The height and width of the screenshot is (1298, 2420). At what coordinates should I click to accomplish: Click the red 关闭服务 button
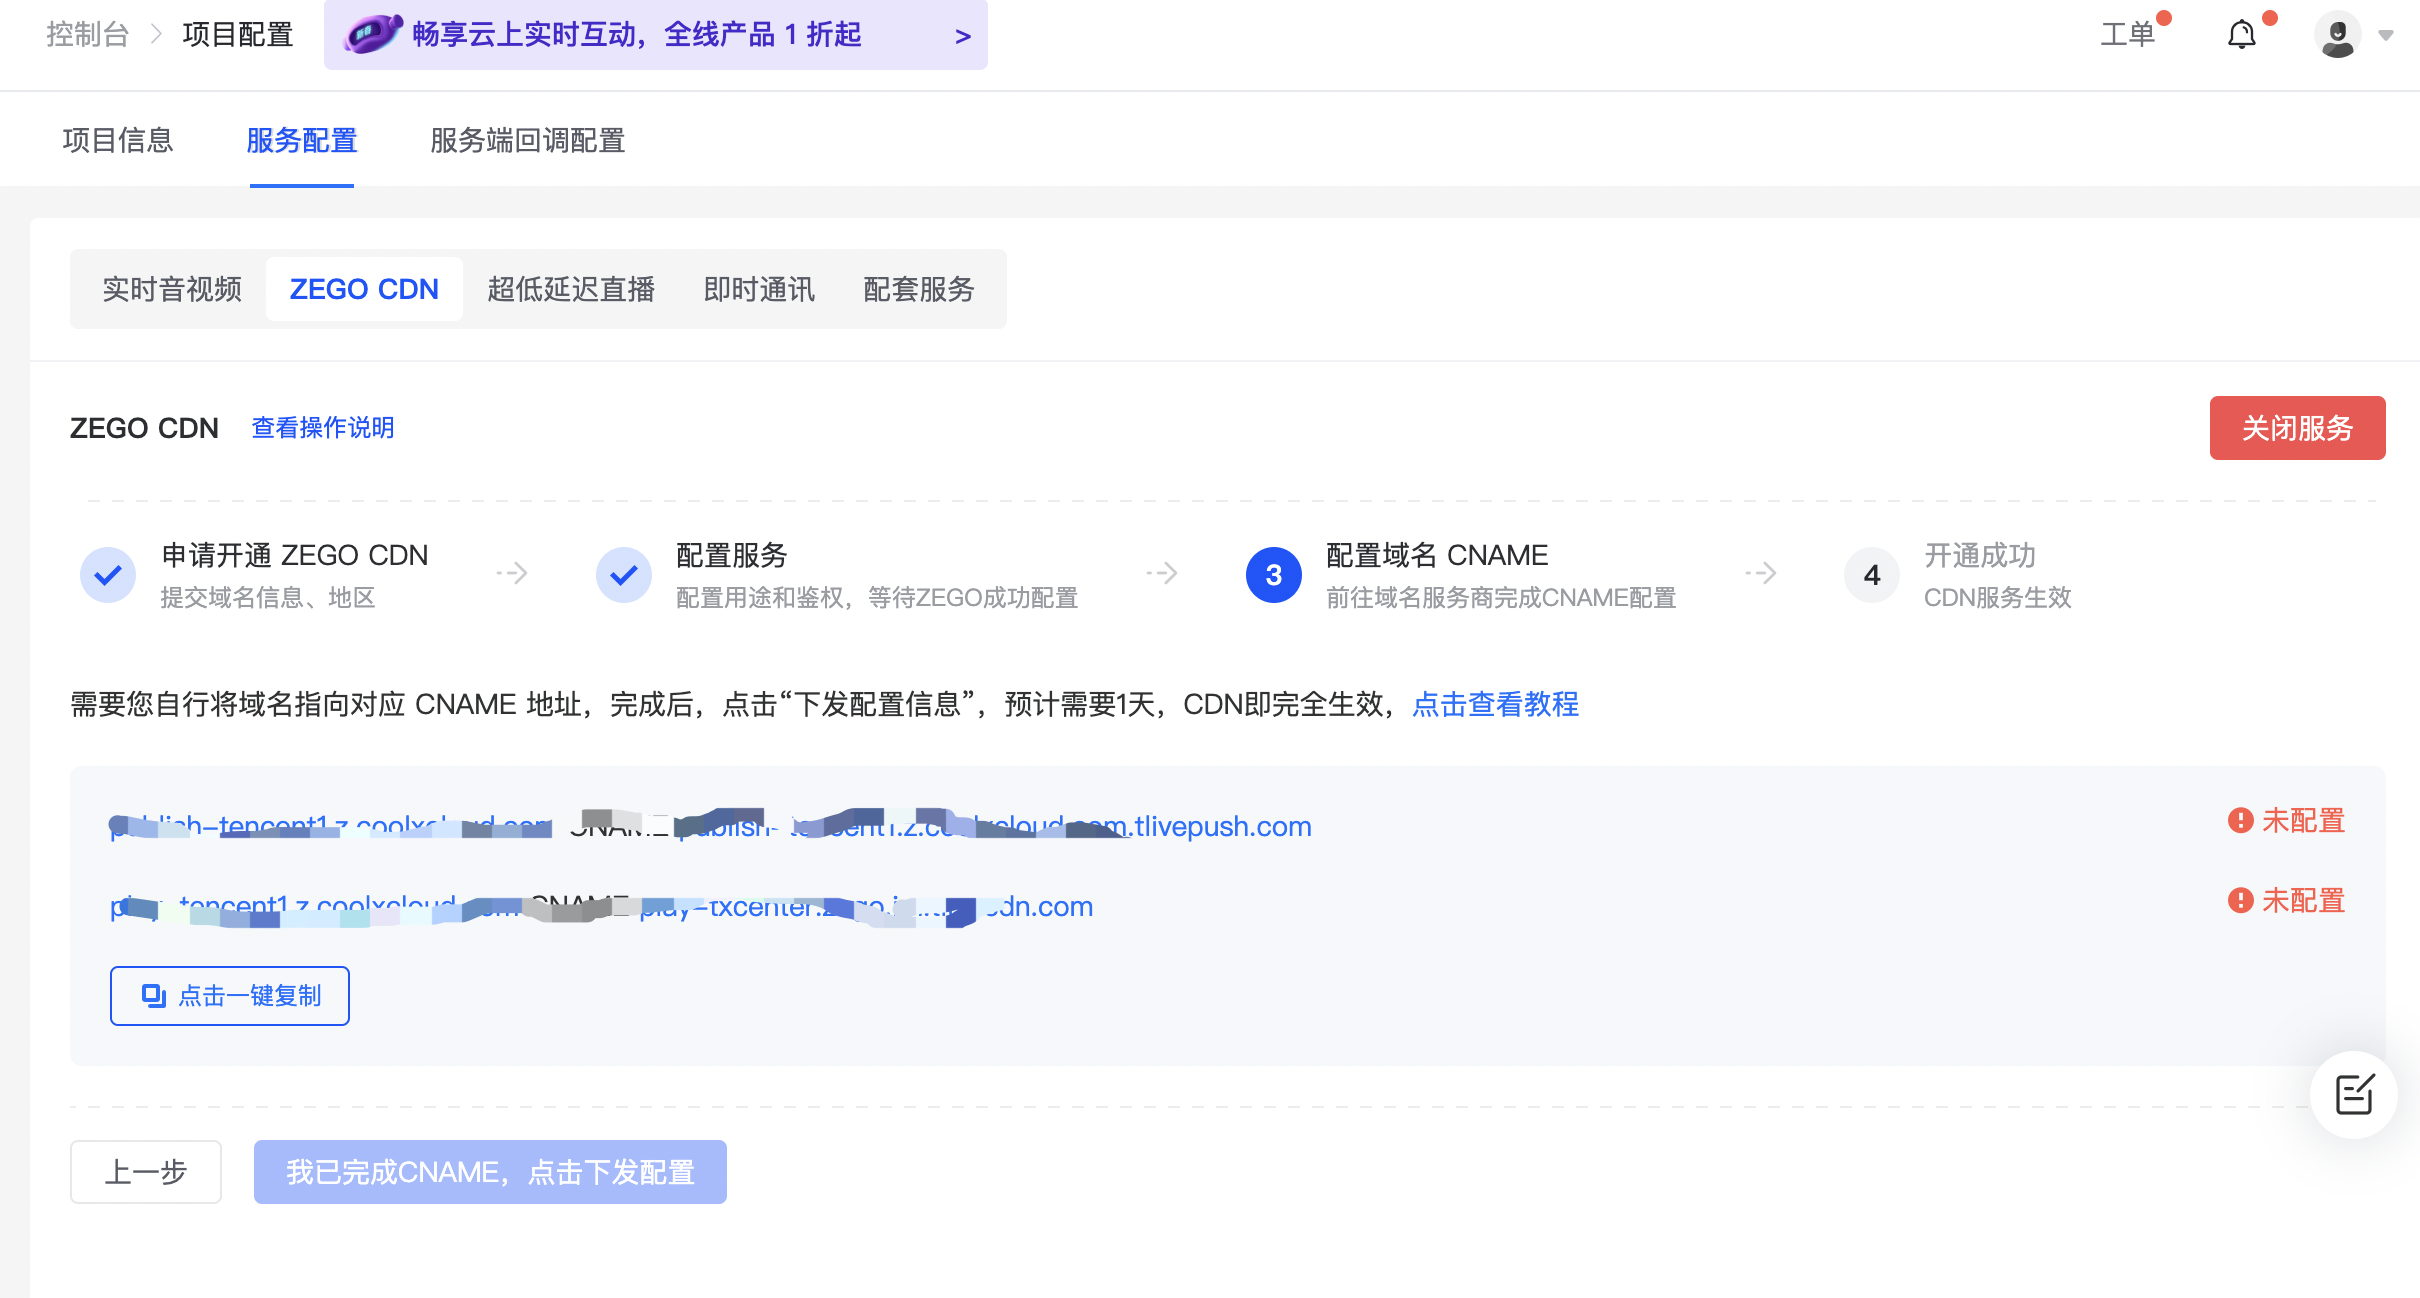point(2296,428)
